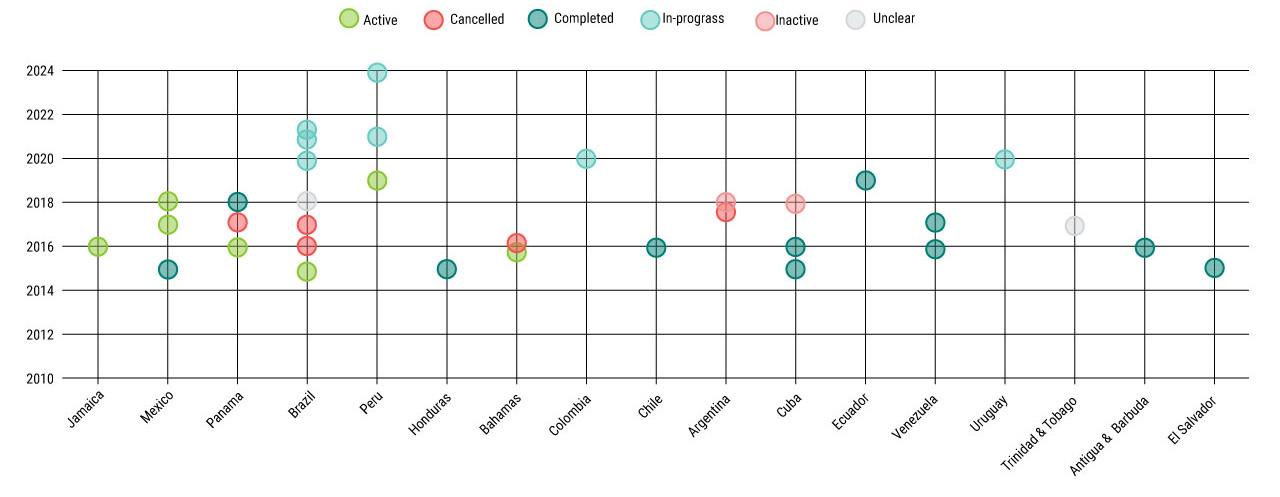
Task: Select Jamaica's 2016 Active data point
Action: pyautogui.click(x=98, y=247)
